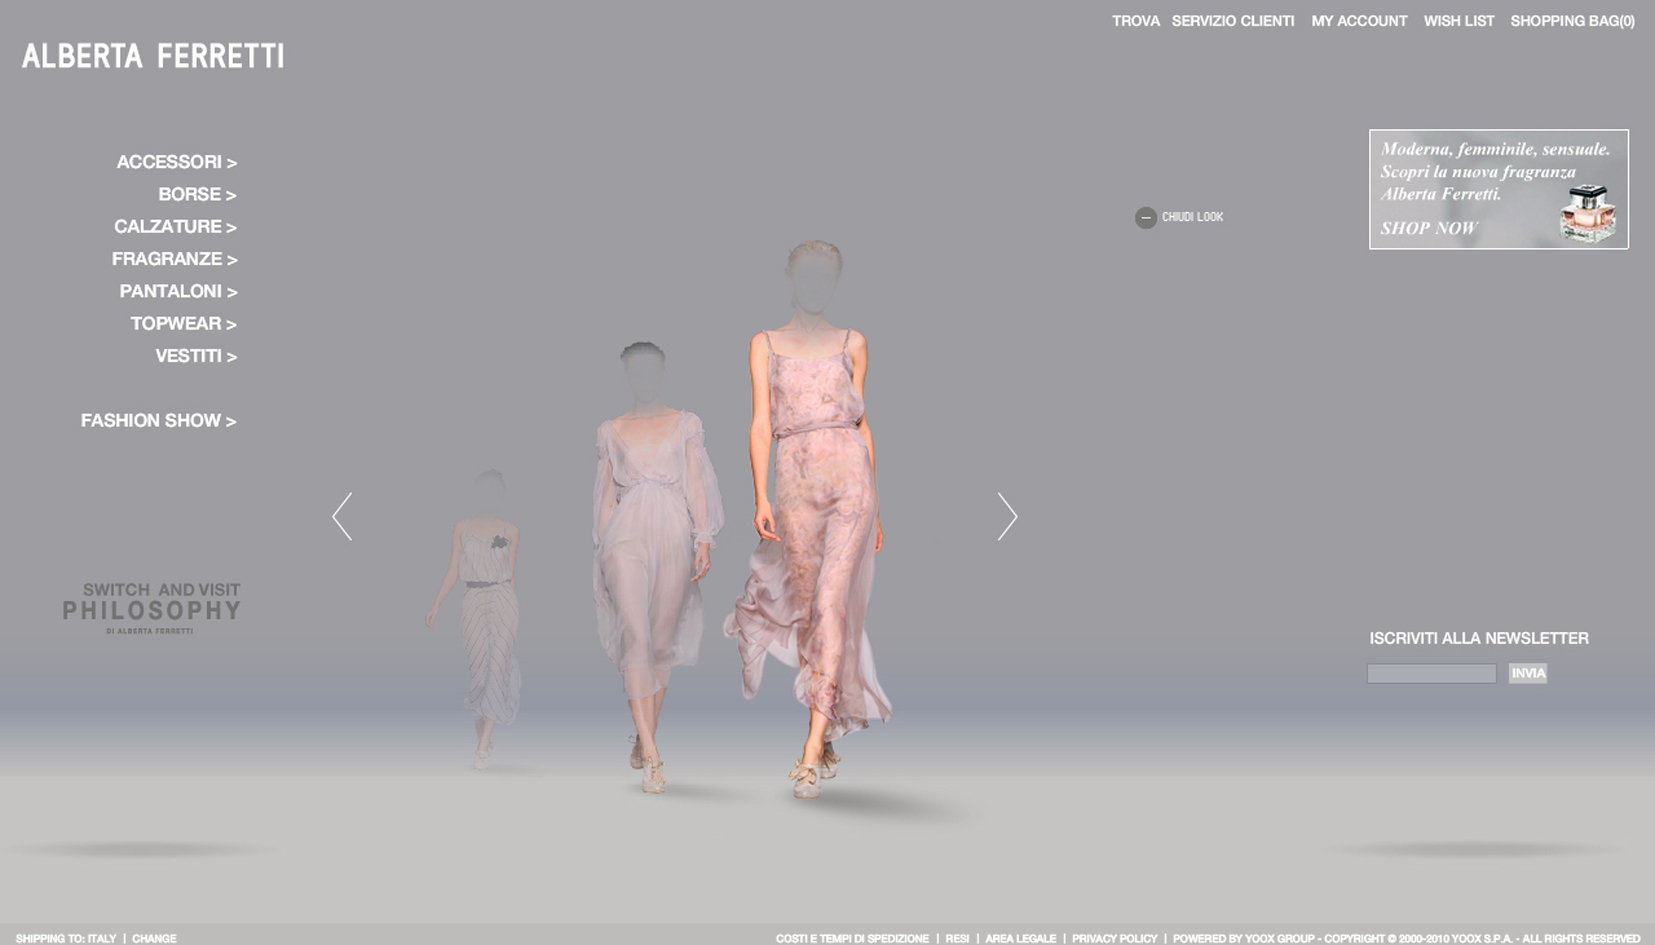Open the Philosophy di Alberta Ferretti logo
Screen dimensions: 1655x945
coord(151,608)
